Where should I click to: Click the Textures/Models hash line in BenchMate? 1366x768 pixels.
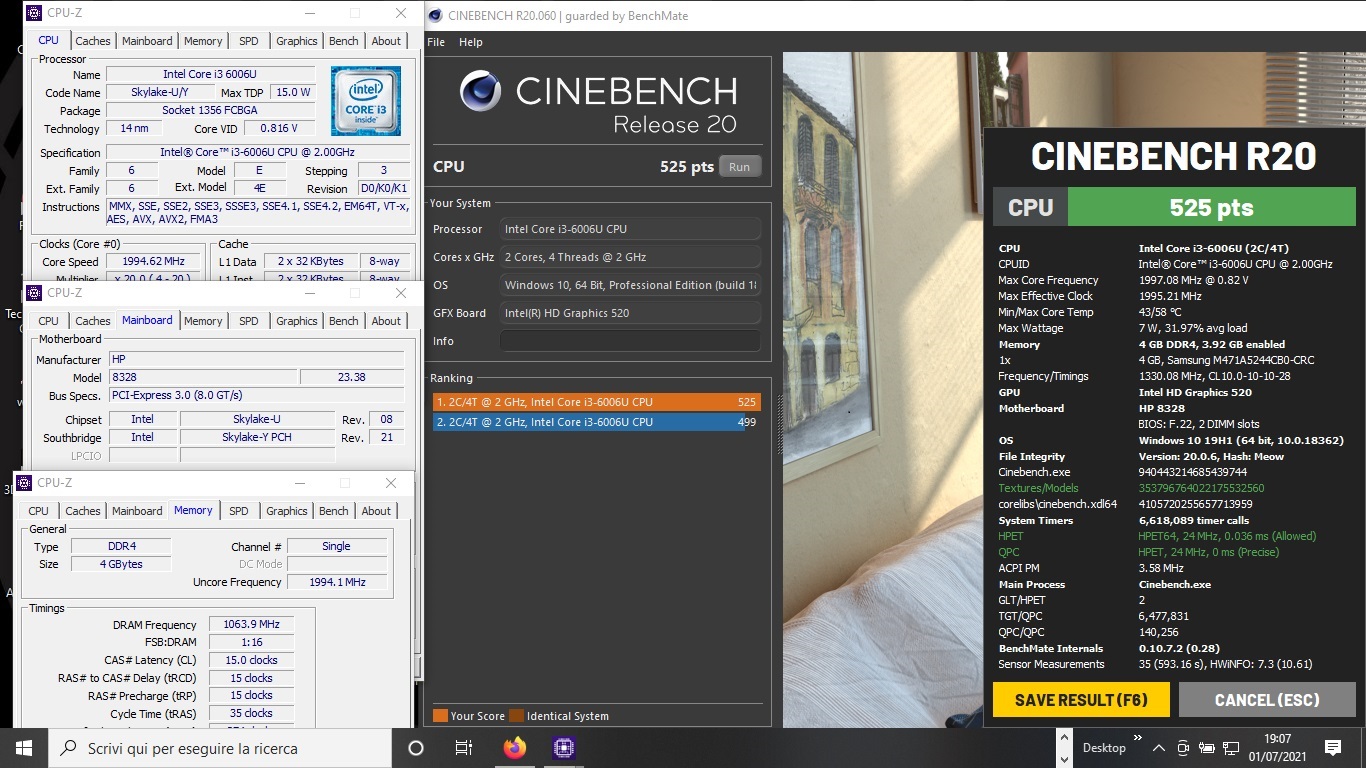pyautogui.click(x=1131, y=488)
